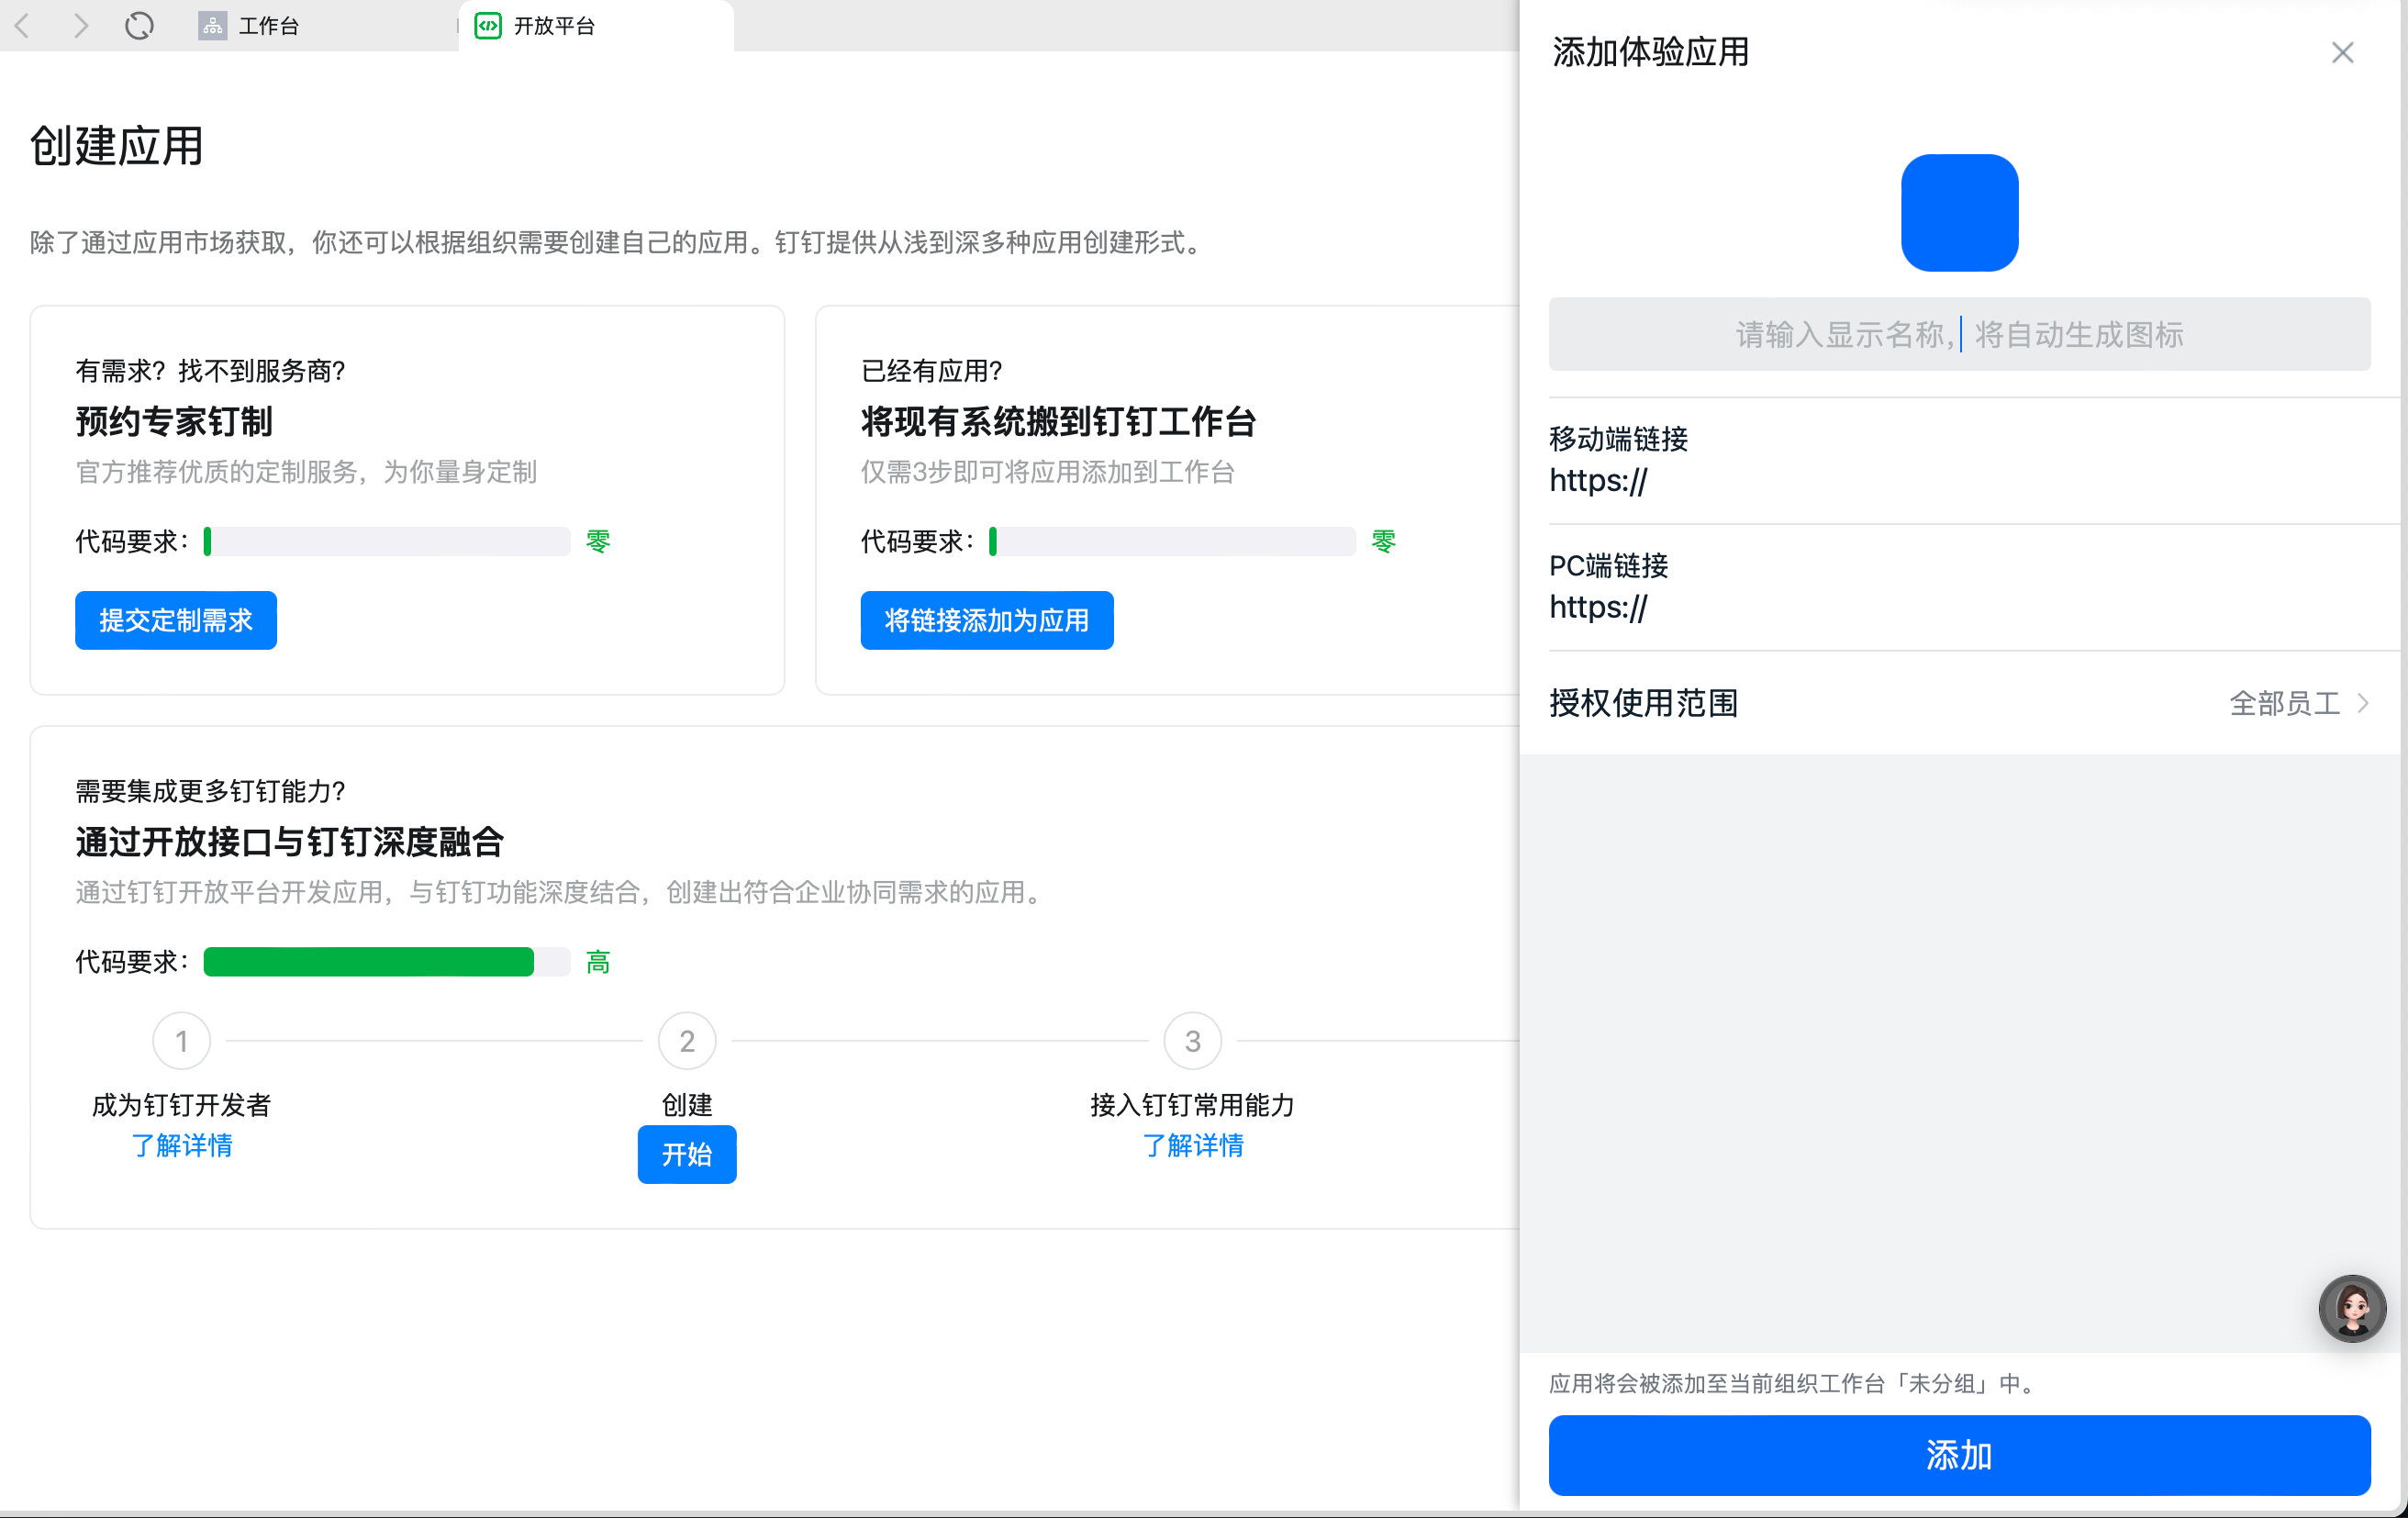Click code requirement bar in 将现有系统搬到钉钉工作台 card

point(1172,541)
